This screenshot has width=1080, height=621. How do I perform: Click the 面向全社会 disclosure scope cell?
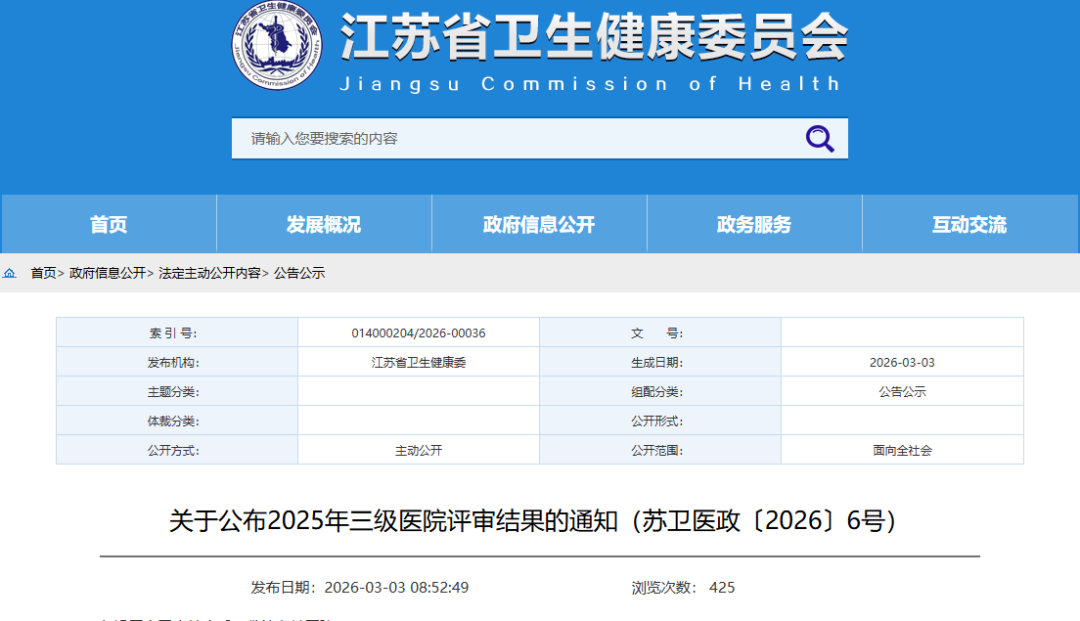coord(902,450)
